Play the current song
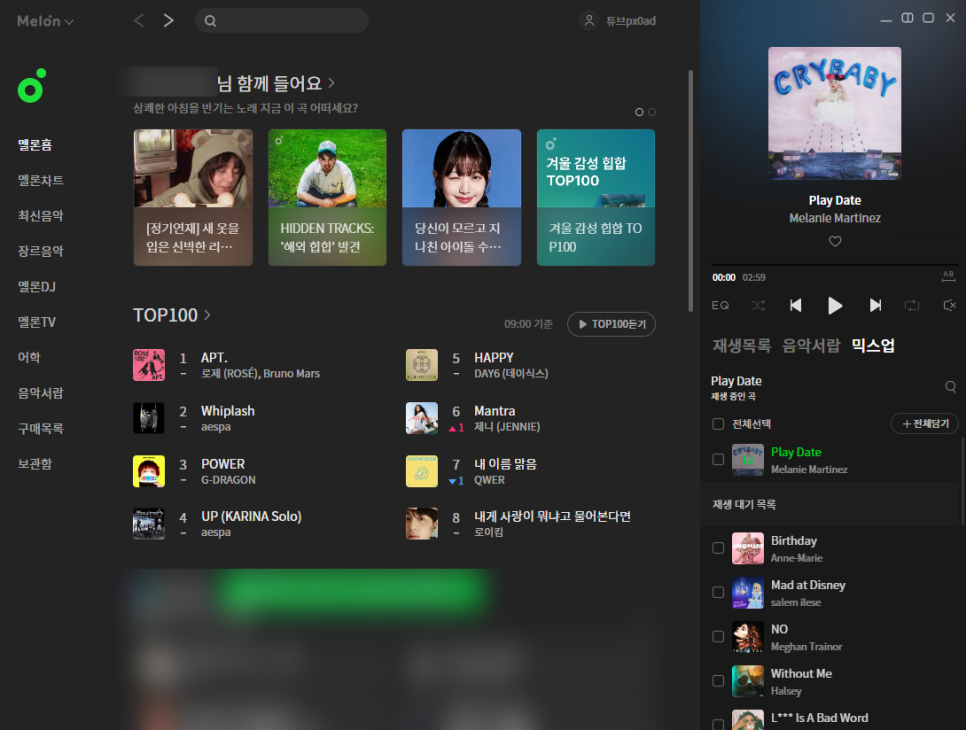Viewport: 966px width, 730px height. [835, 306]
